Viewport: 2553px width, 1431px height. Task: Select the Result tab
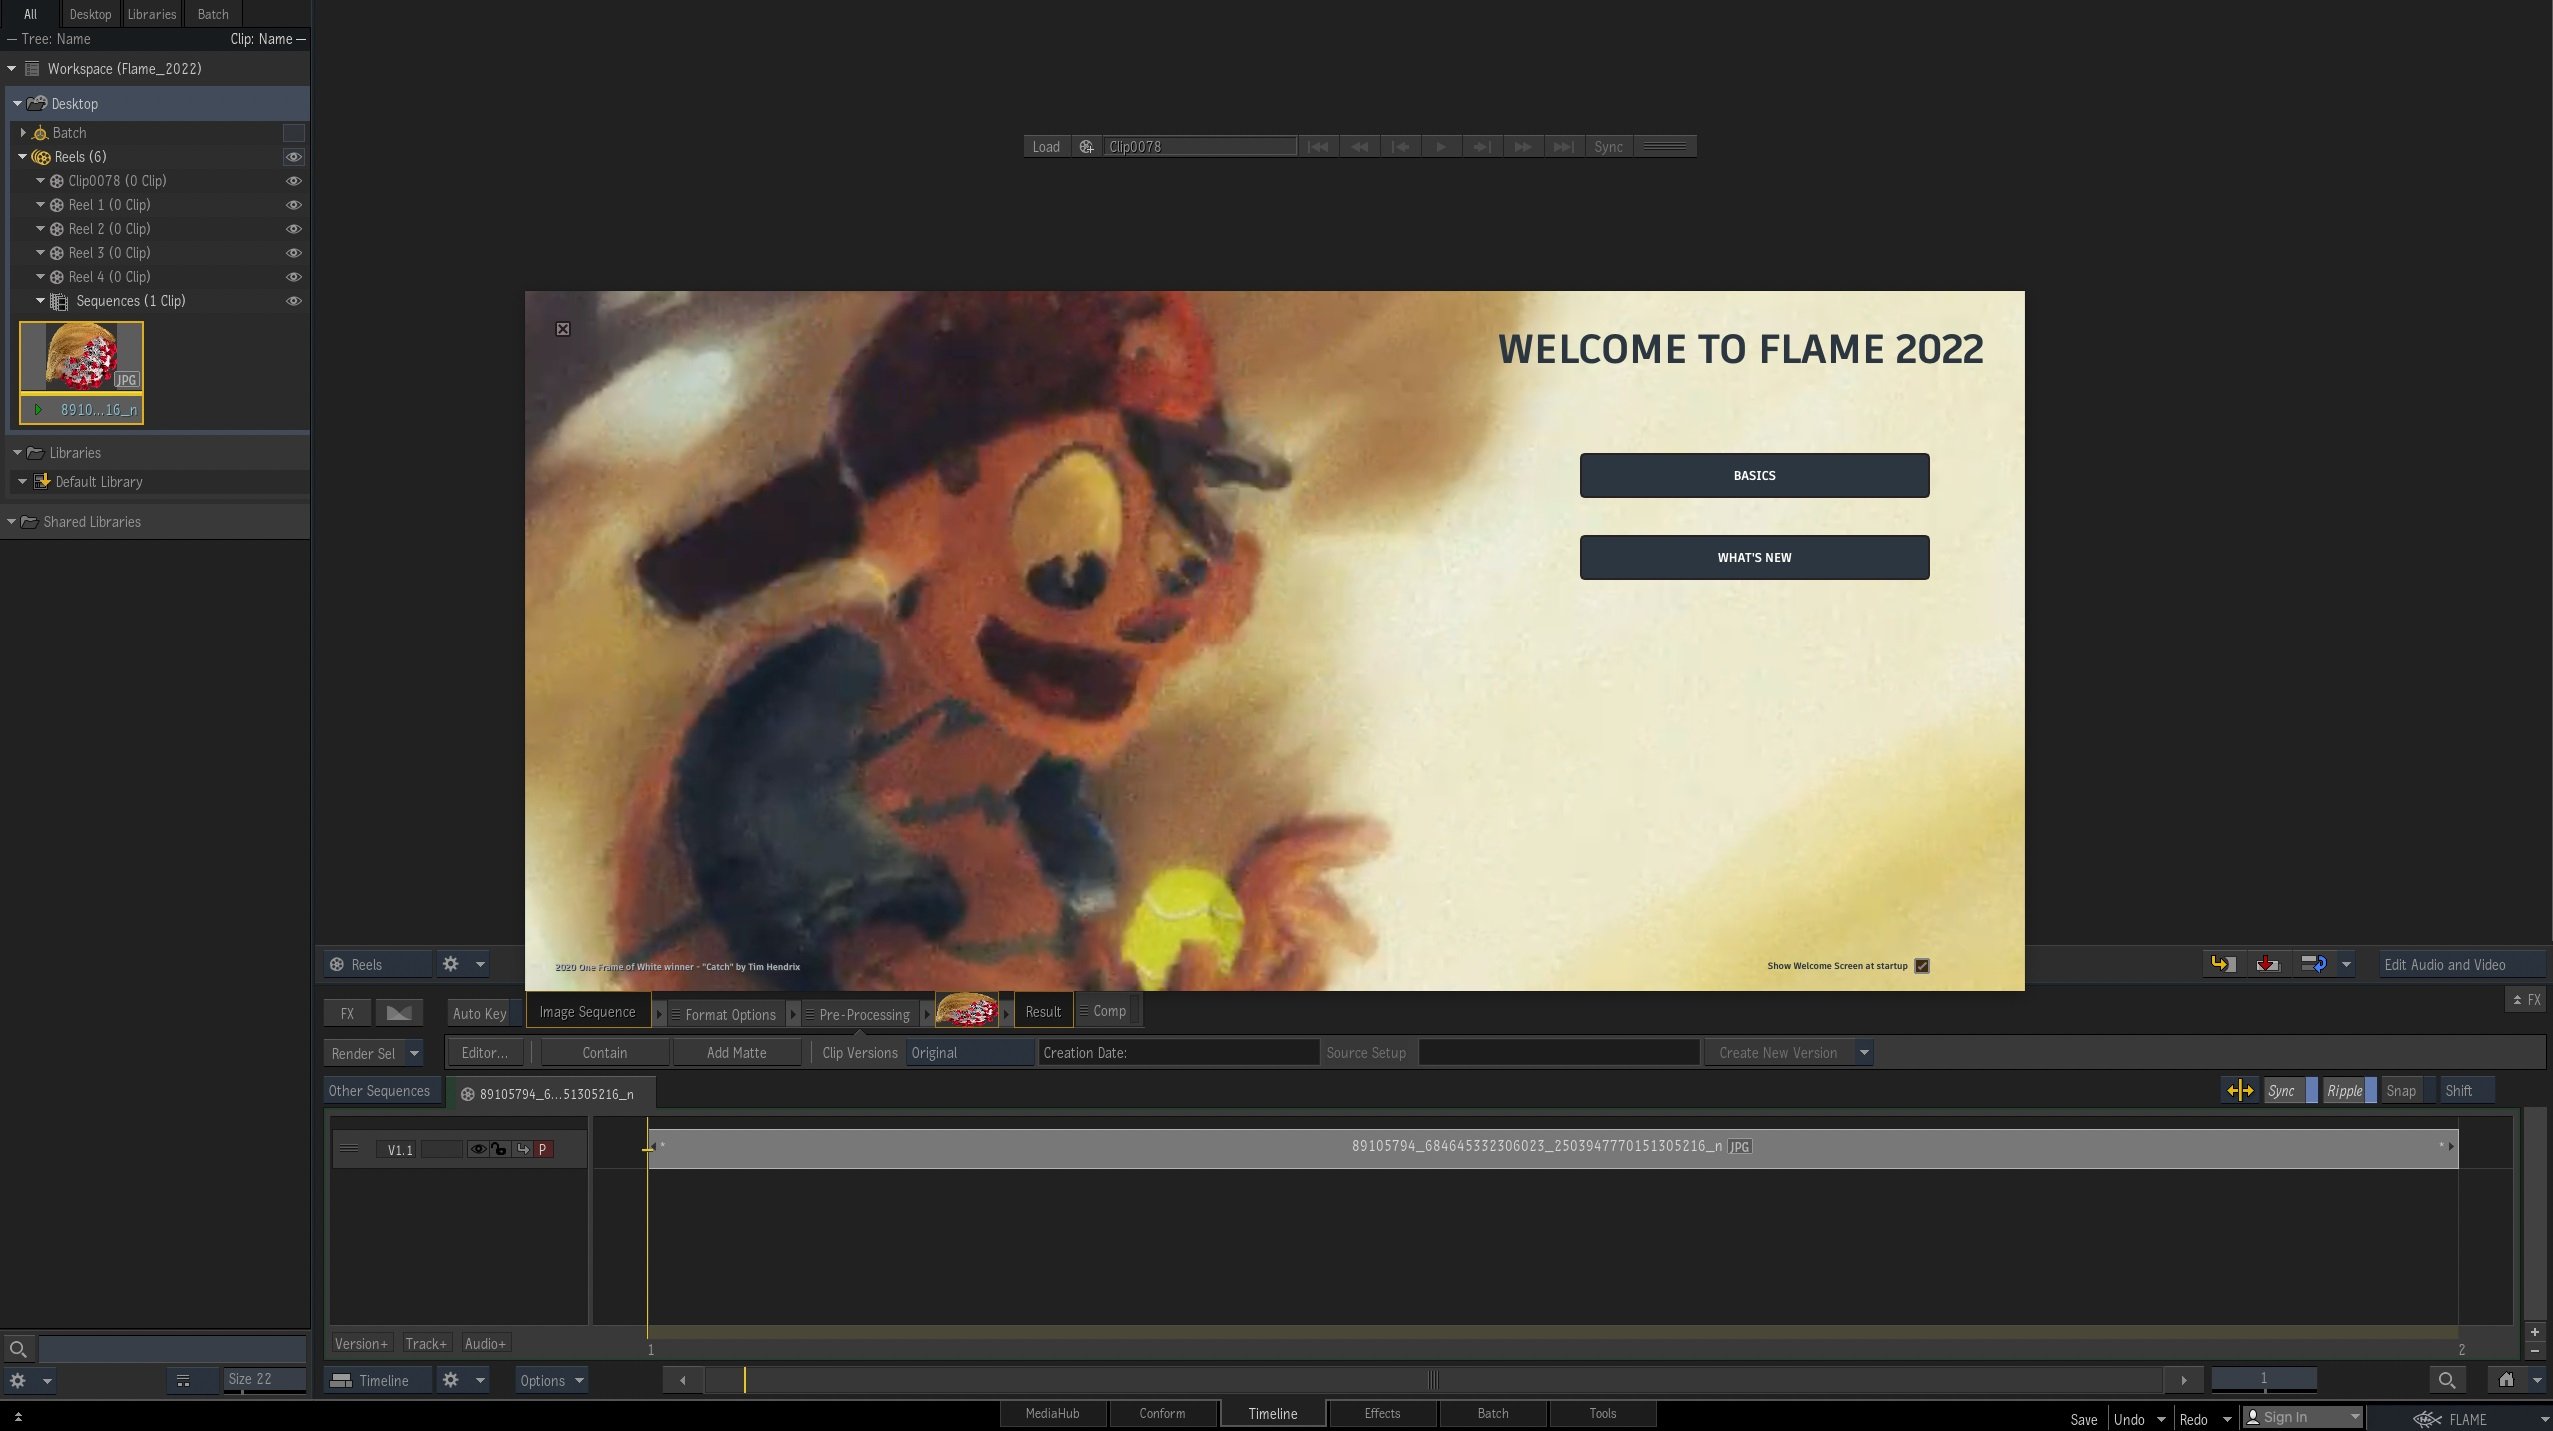(x=1043, y=1012)
